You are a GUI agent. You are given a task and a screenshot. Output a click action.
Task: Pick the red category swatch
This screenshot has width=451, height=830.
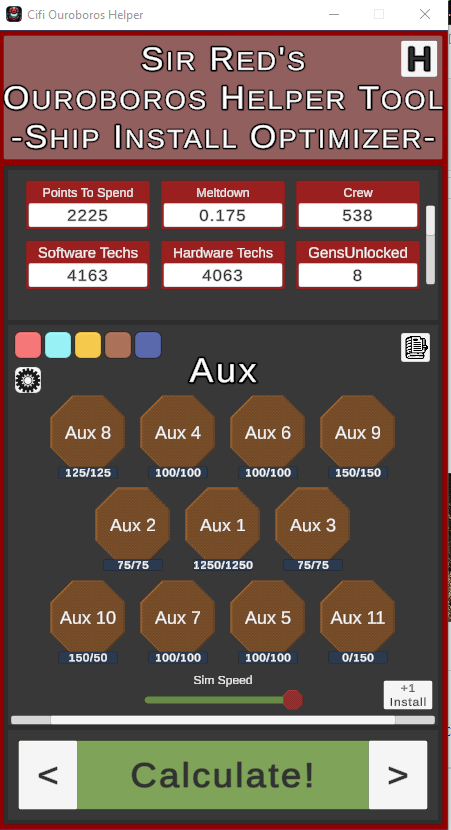(x=28, y=345)
